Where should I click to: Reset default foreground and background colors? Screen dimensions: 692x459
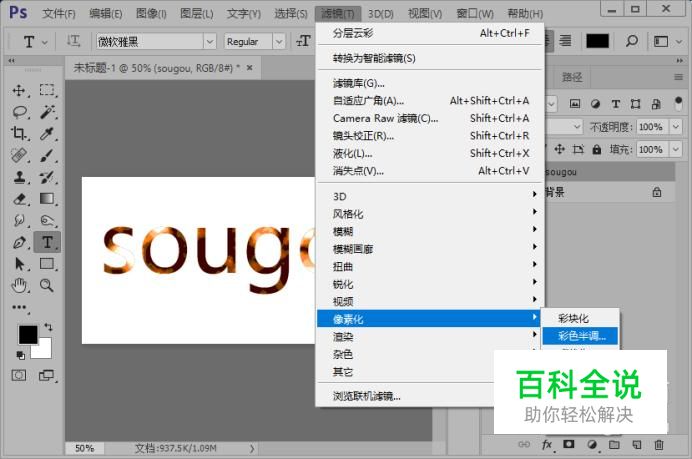(20, 354)
